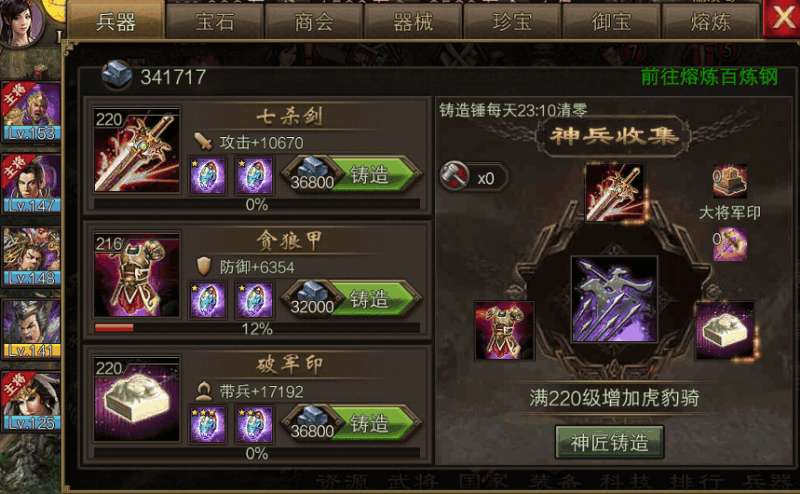Select the white seal icon in collection ring

point(725,330)
